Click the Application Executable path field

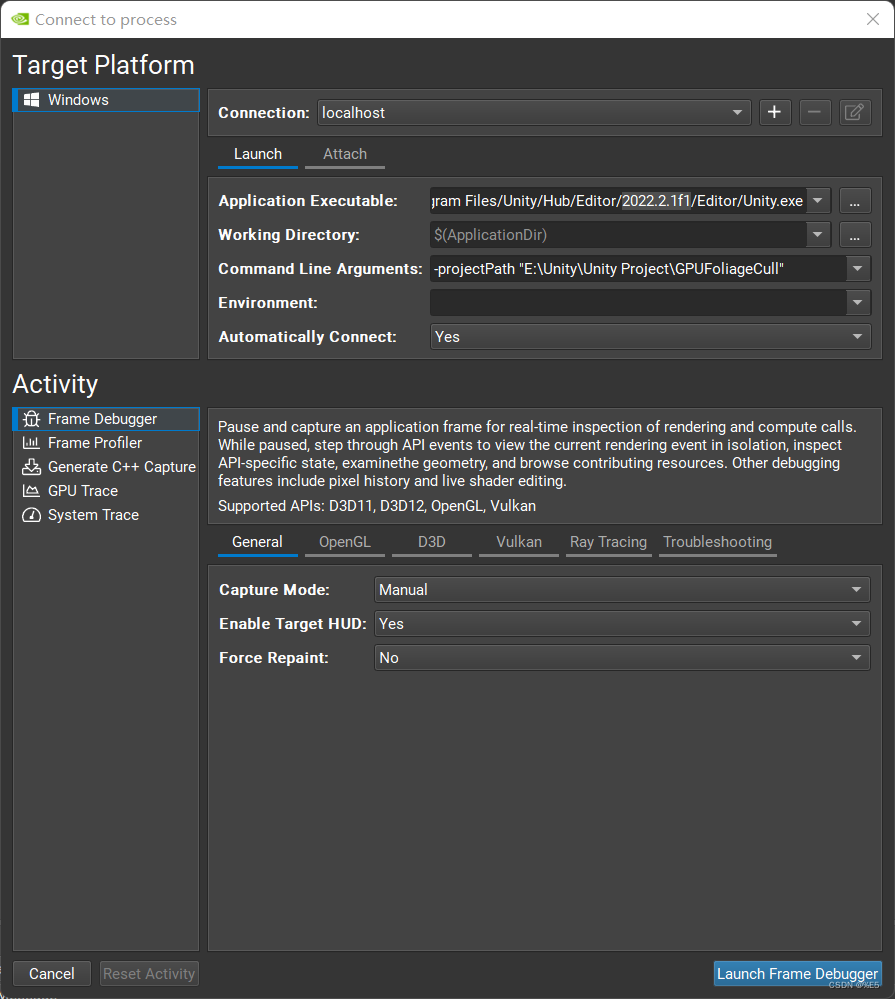click(x=619, y=201)
